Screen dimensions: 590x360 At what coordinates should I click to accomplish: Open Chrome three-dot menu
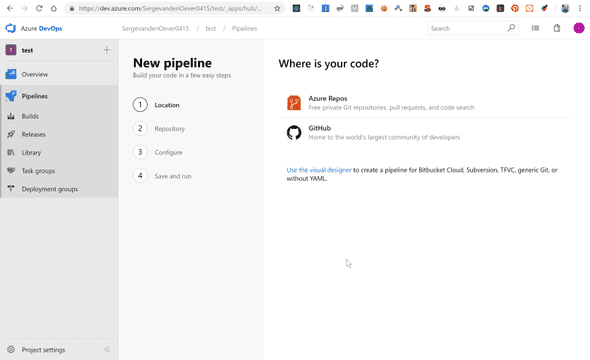point(580,8)
